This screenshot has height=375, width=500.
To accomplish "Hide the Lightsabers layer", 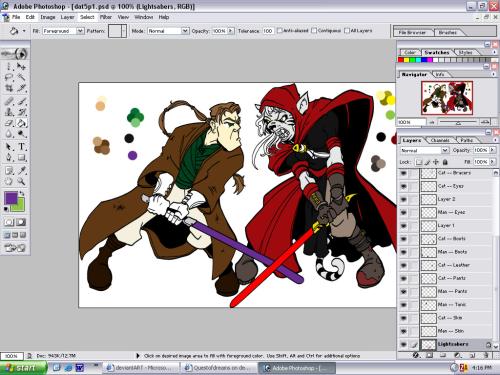I will 404,344.
